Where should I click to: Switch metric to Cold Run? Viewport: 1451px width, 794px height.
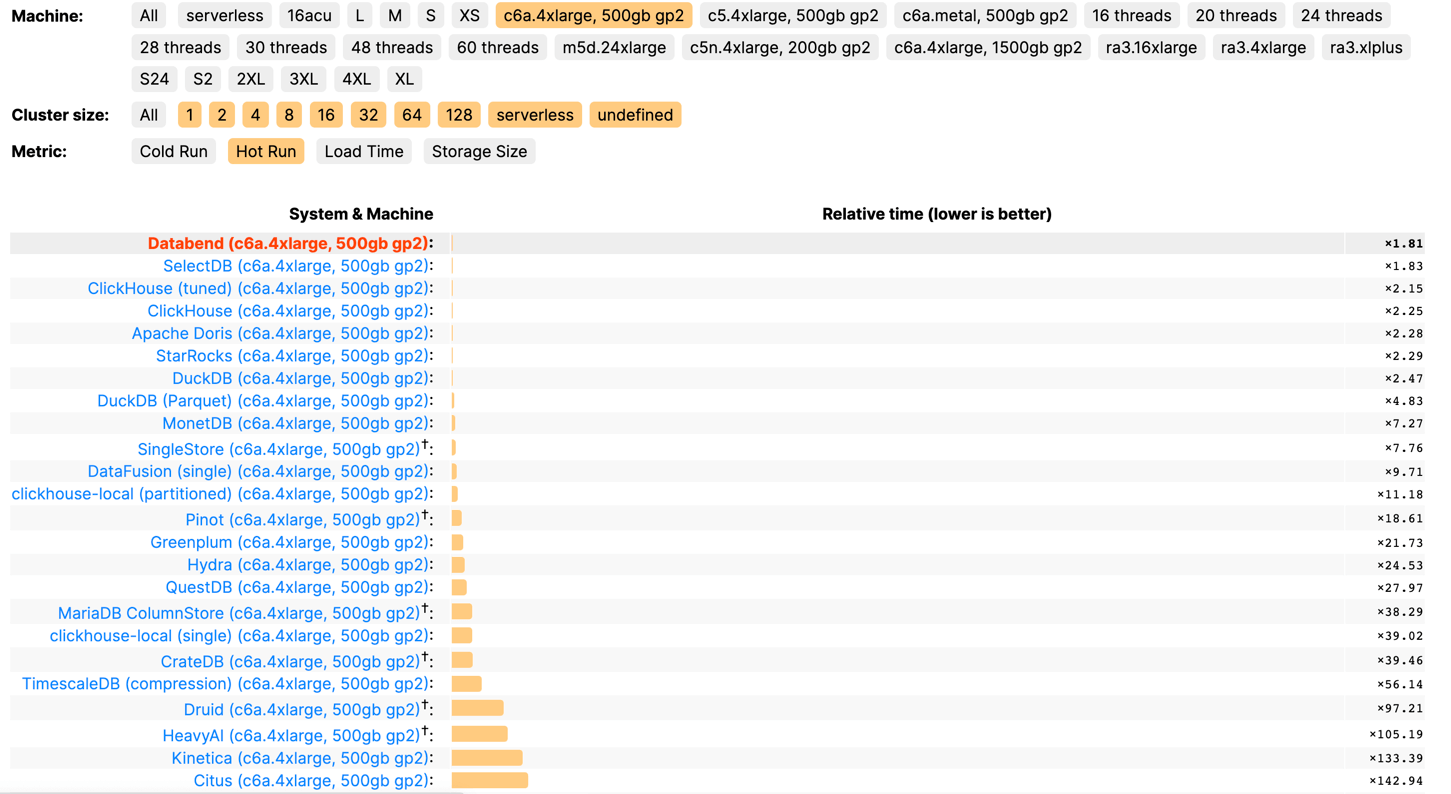click(174, 151)
